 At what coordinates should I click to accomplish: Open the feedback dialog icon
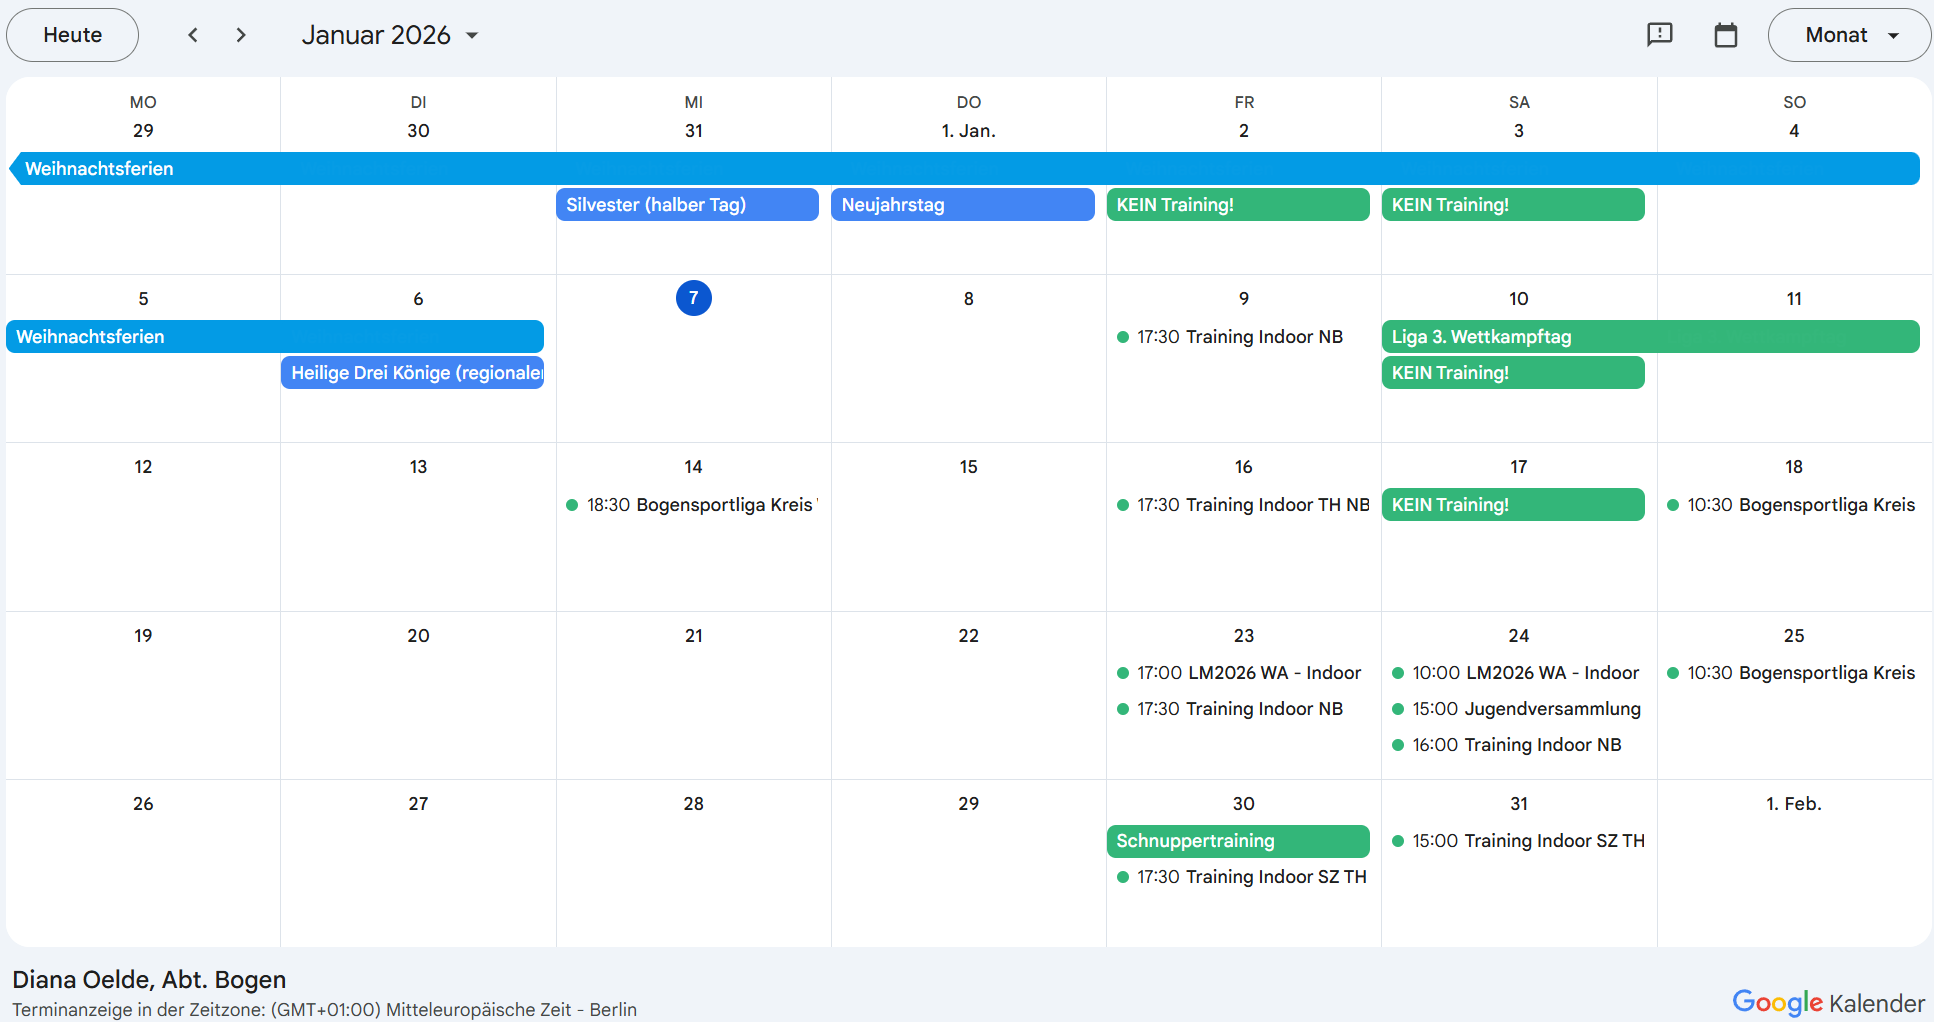[1660, 34]
